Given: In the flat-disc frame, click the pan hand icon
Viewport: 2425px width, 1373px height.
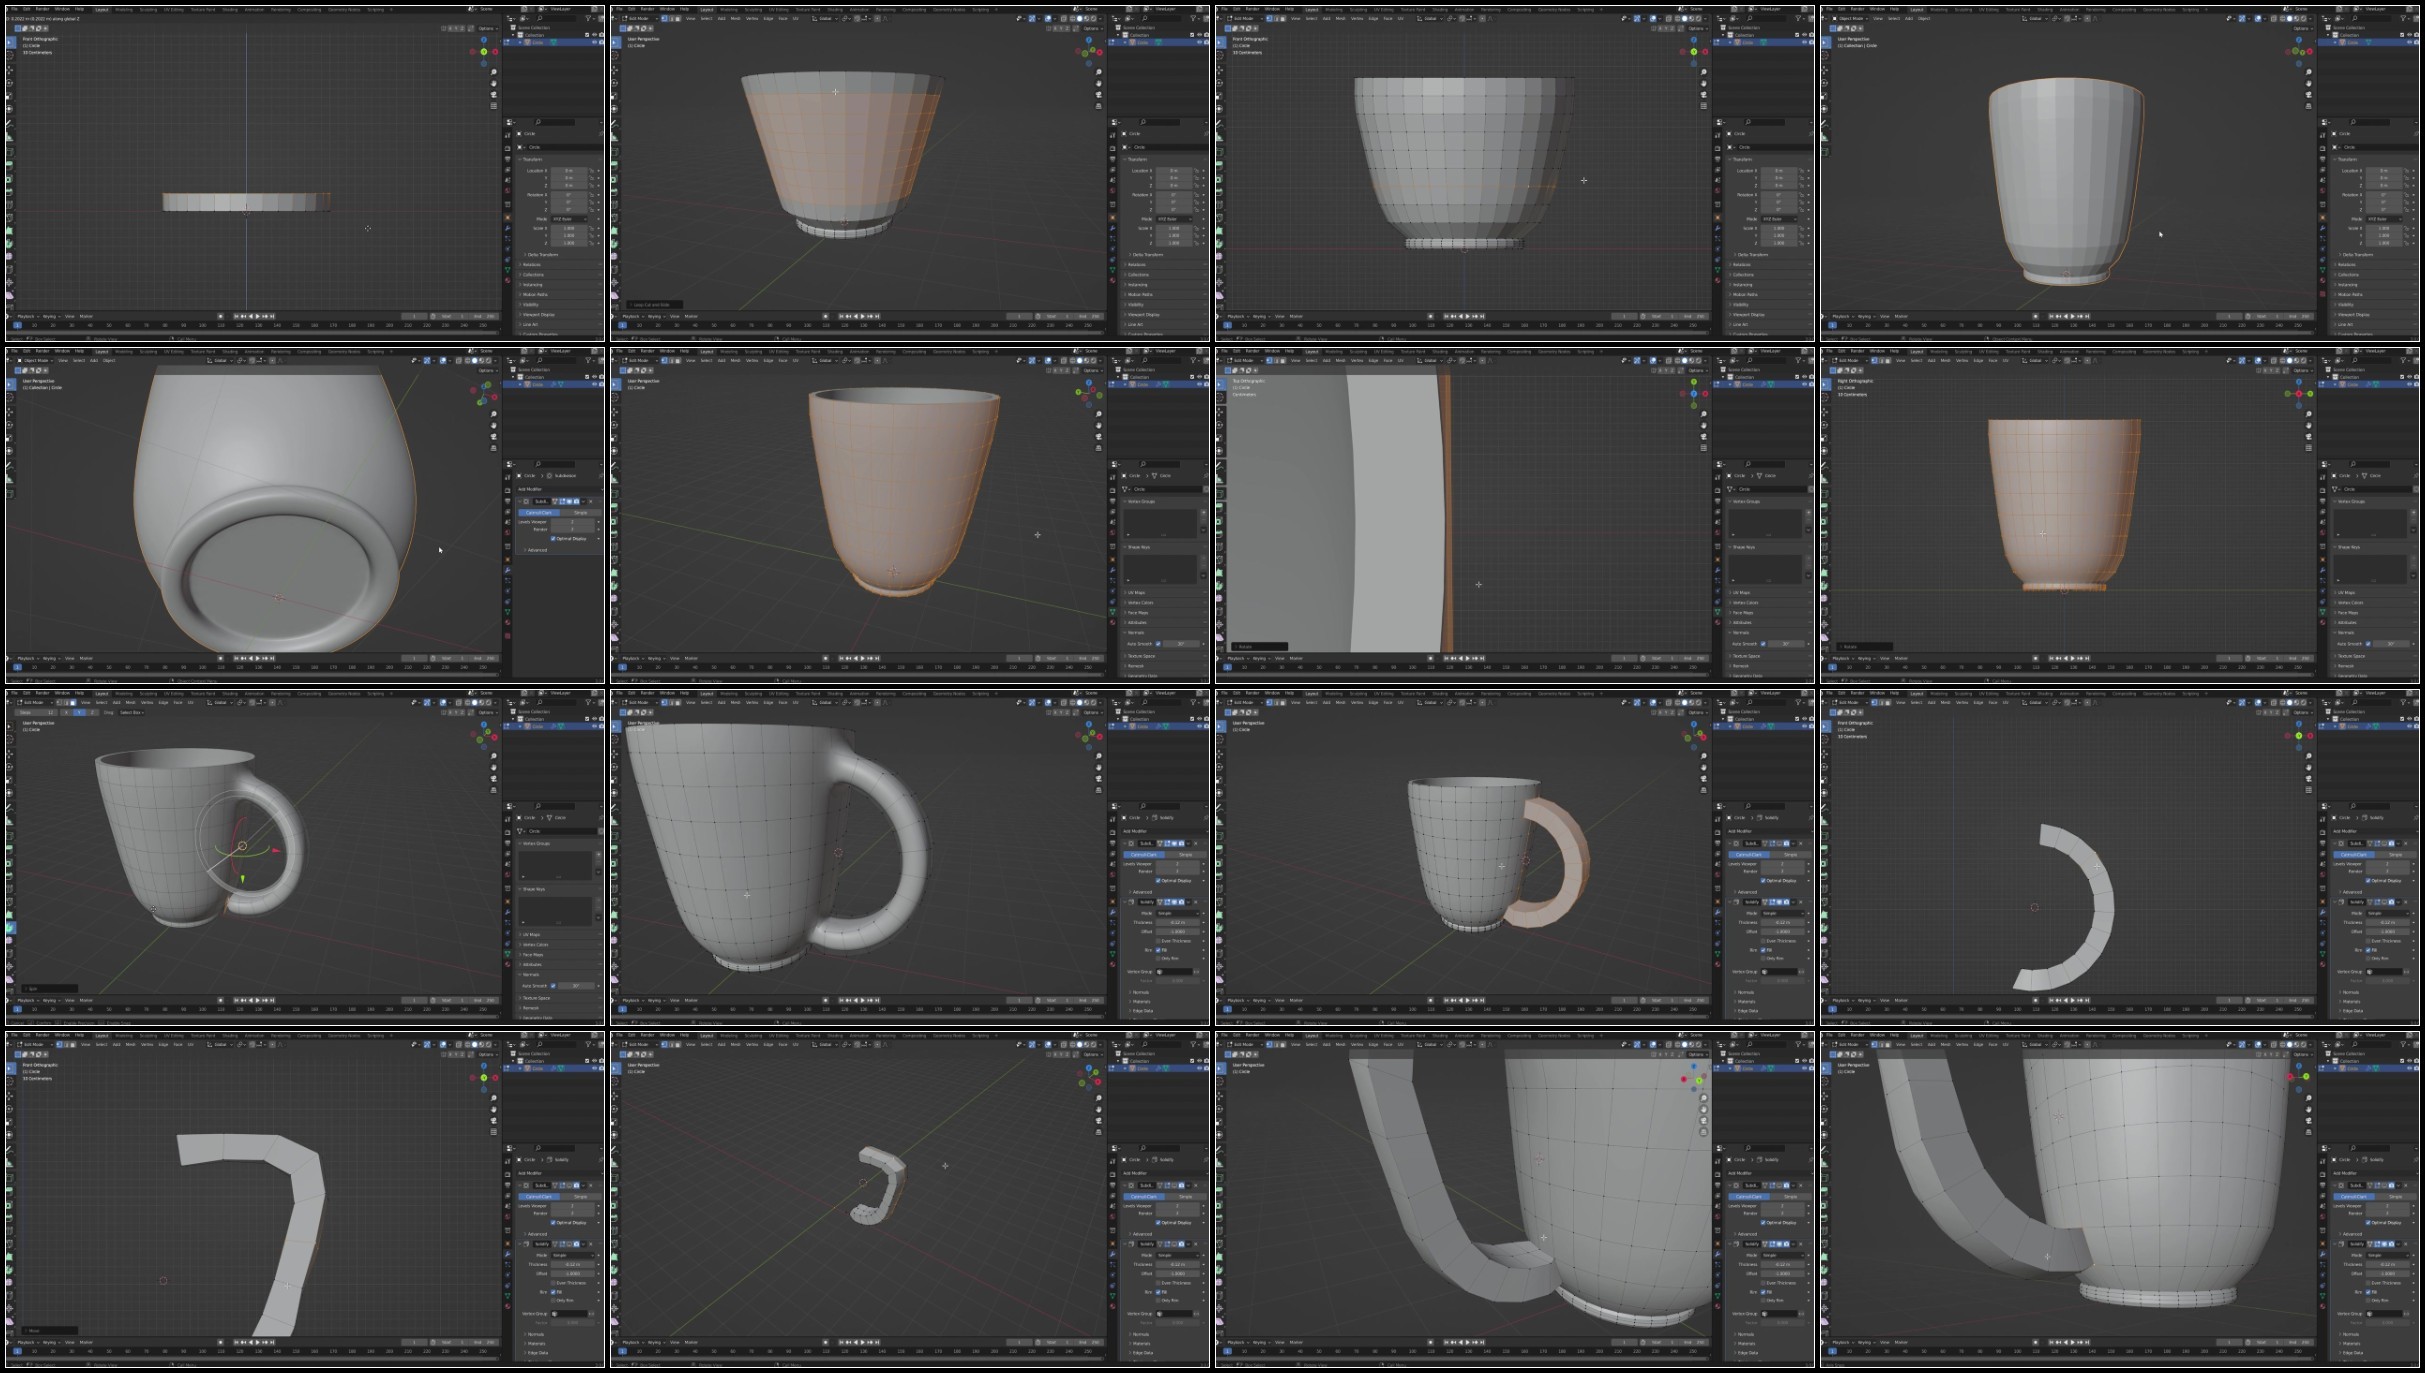Looking at the screenshot, I should 494,83.
